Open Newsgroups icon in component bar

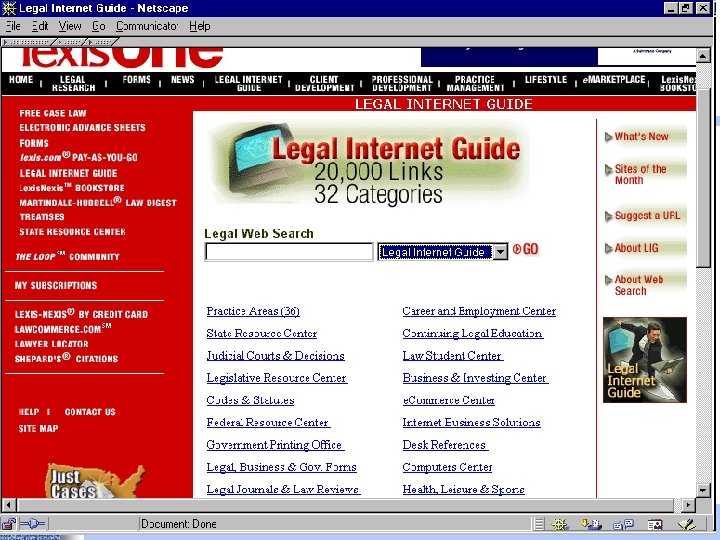[624, 524]
